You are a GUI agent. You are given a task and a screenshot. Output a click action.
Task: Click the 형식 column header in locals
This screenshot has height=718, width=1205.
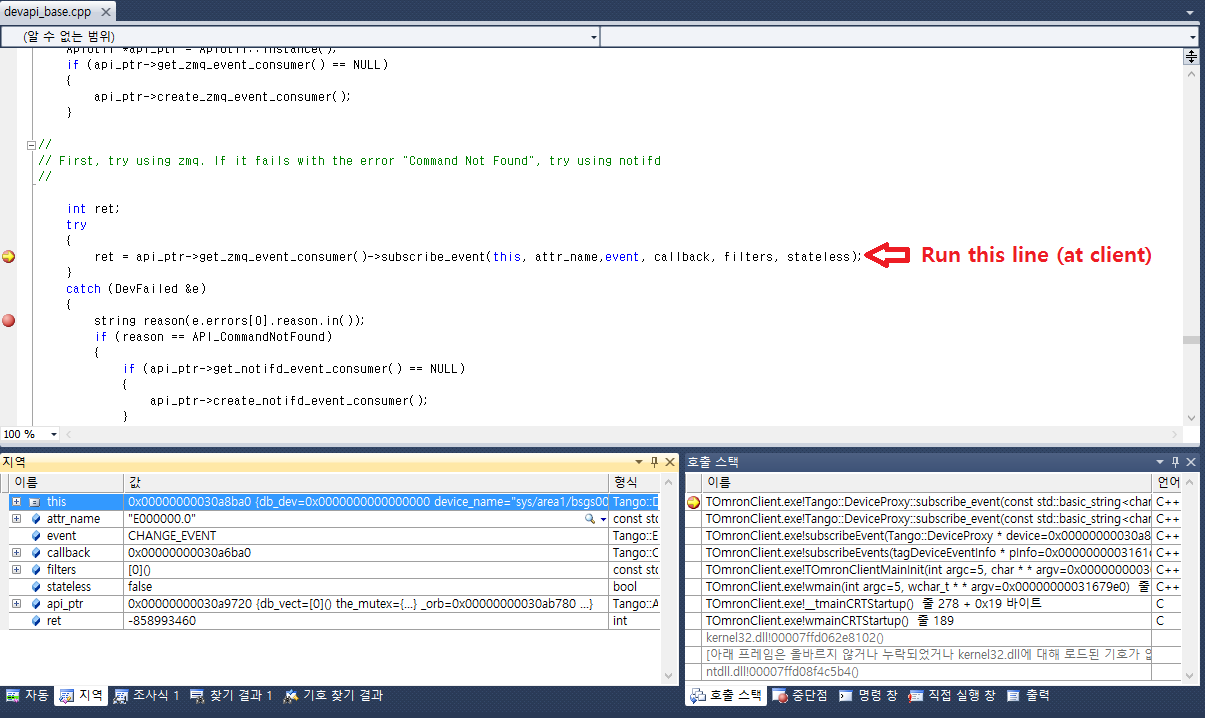click(x=634, y=483)
